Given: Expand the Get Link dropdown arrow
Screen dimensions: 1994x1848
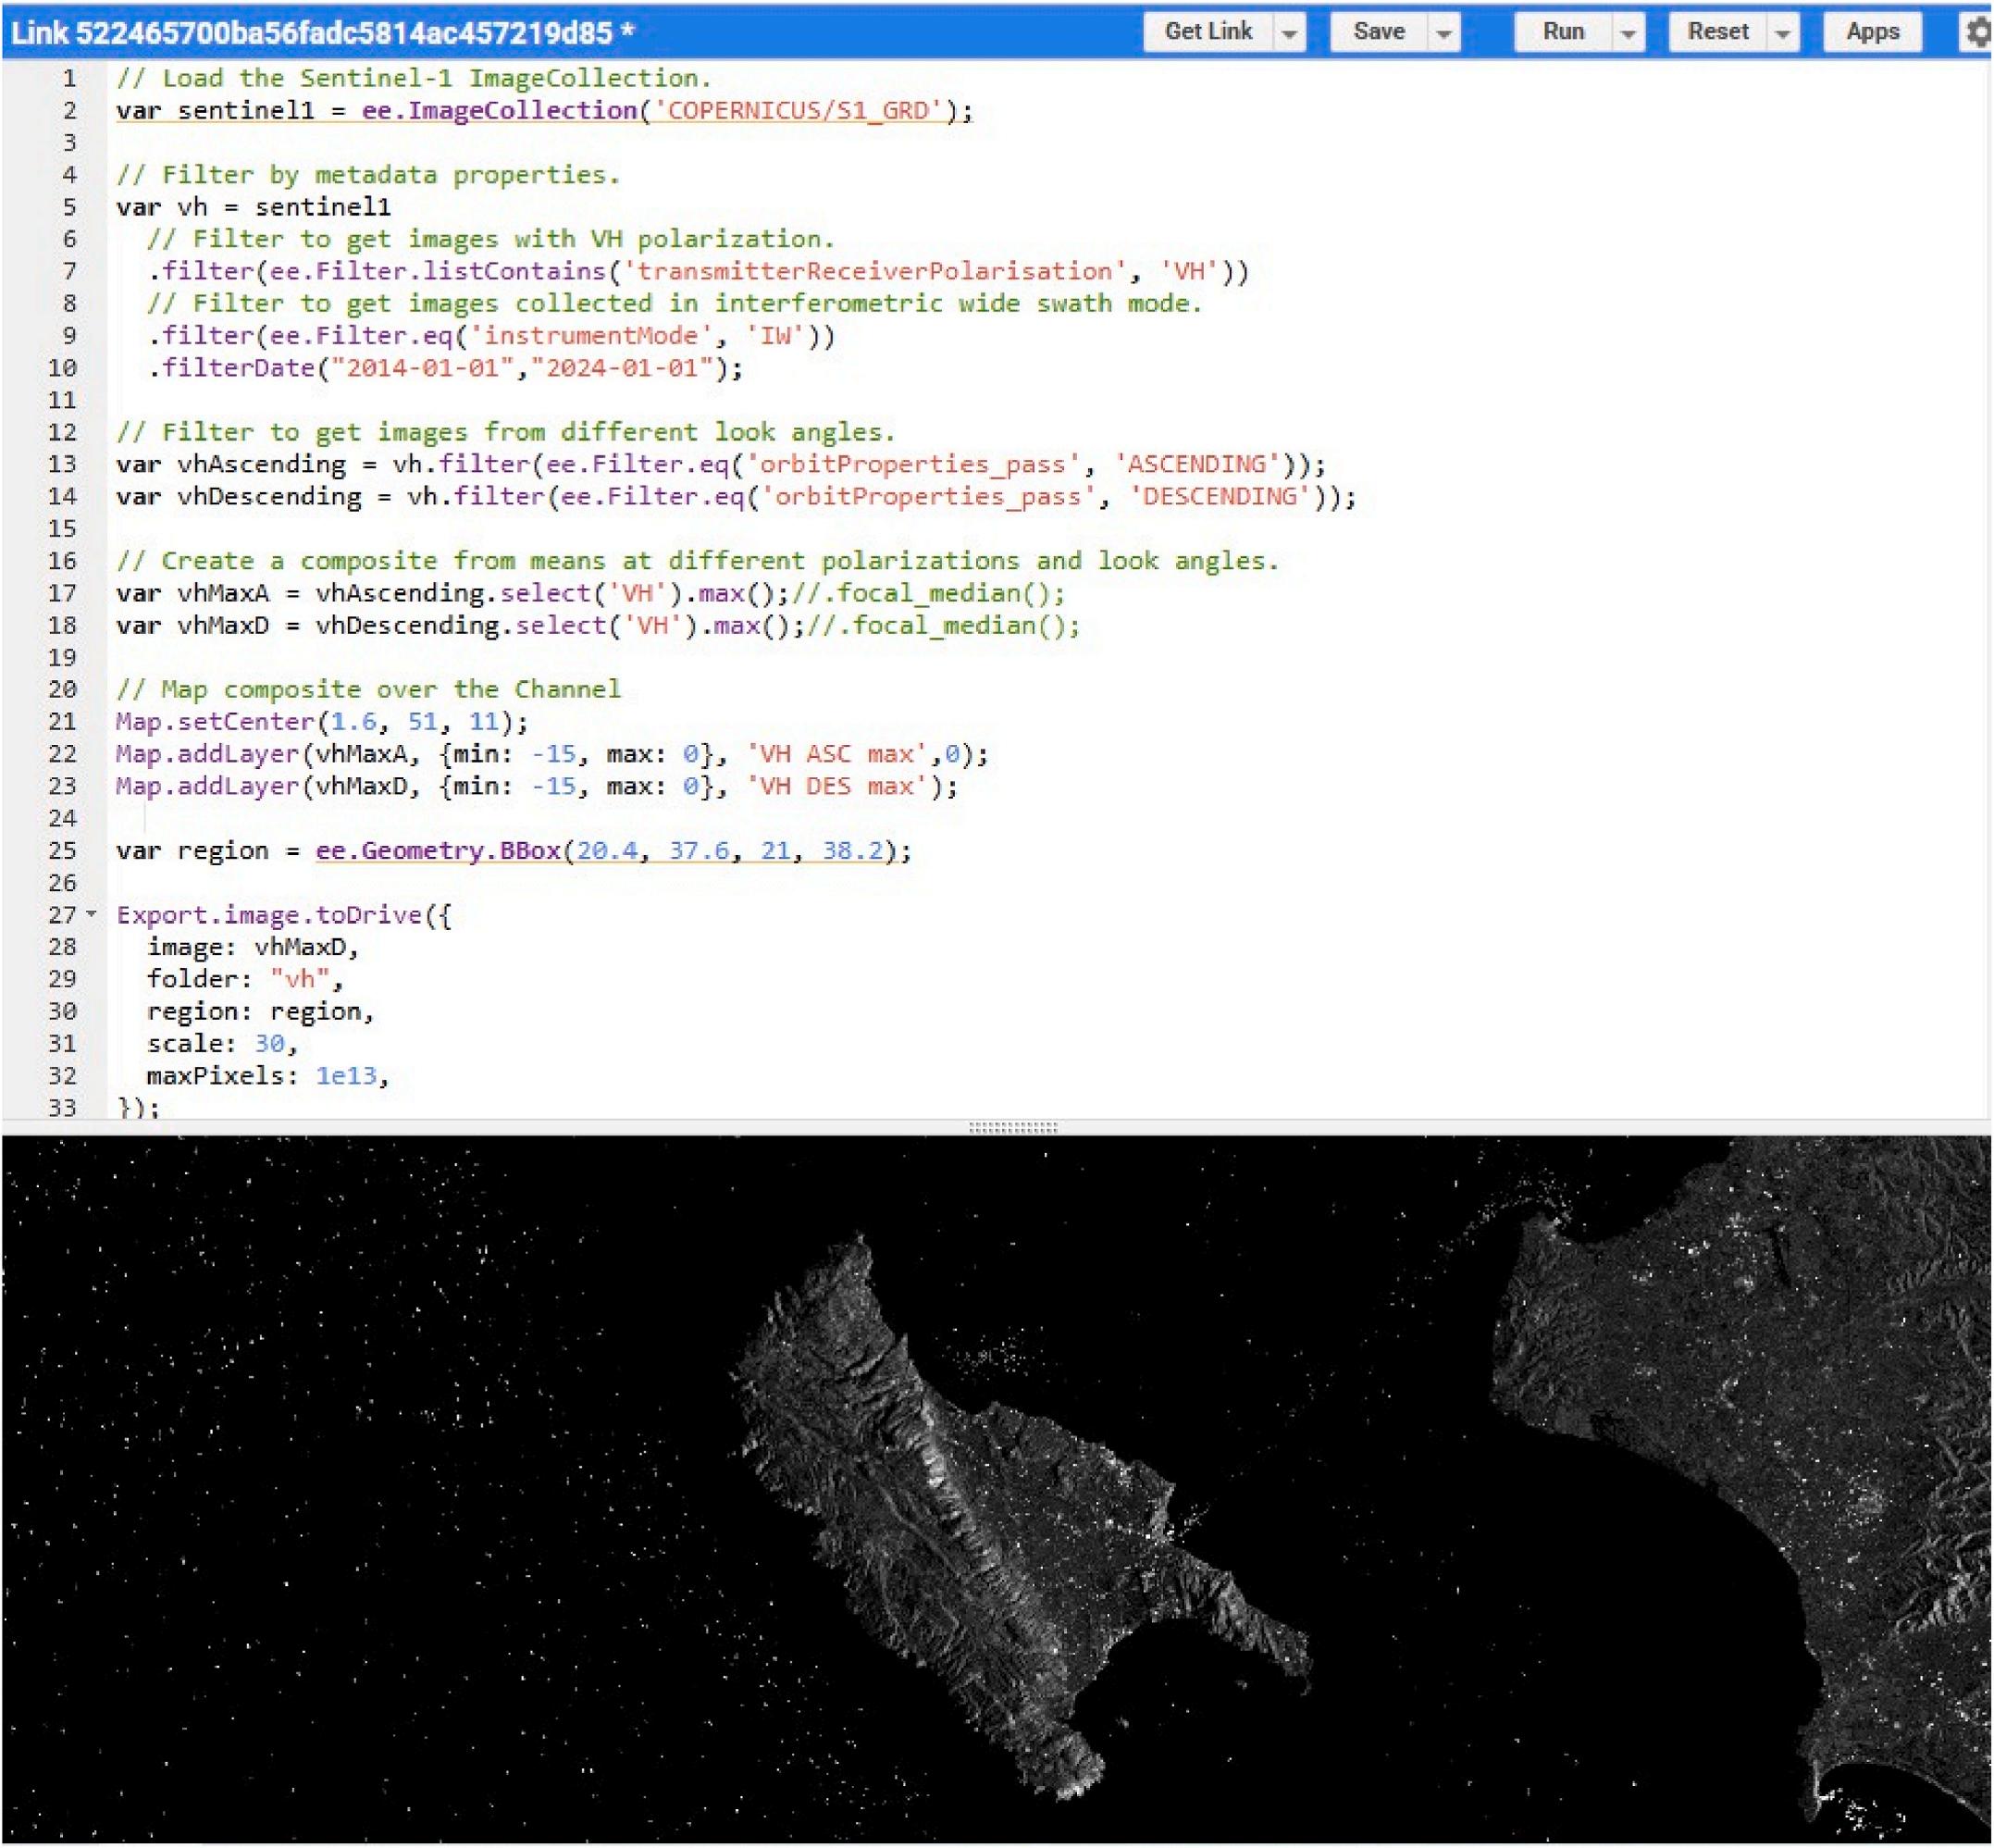Looking at the screenshot, I should (x=1290, y=33).
